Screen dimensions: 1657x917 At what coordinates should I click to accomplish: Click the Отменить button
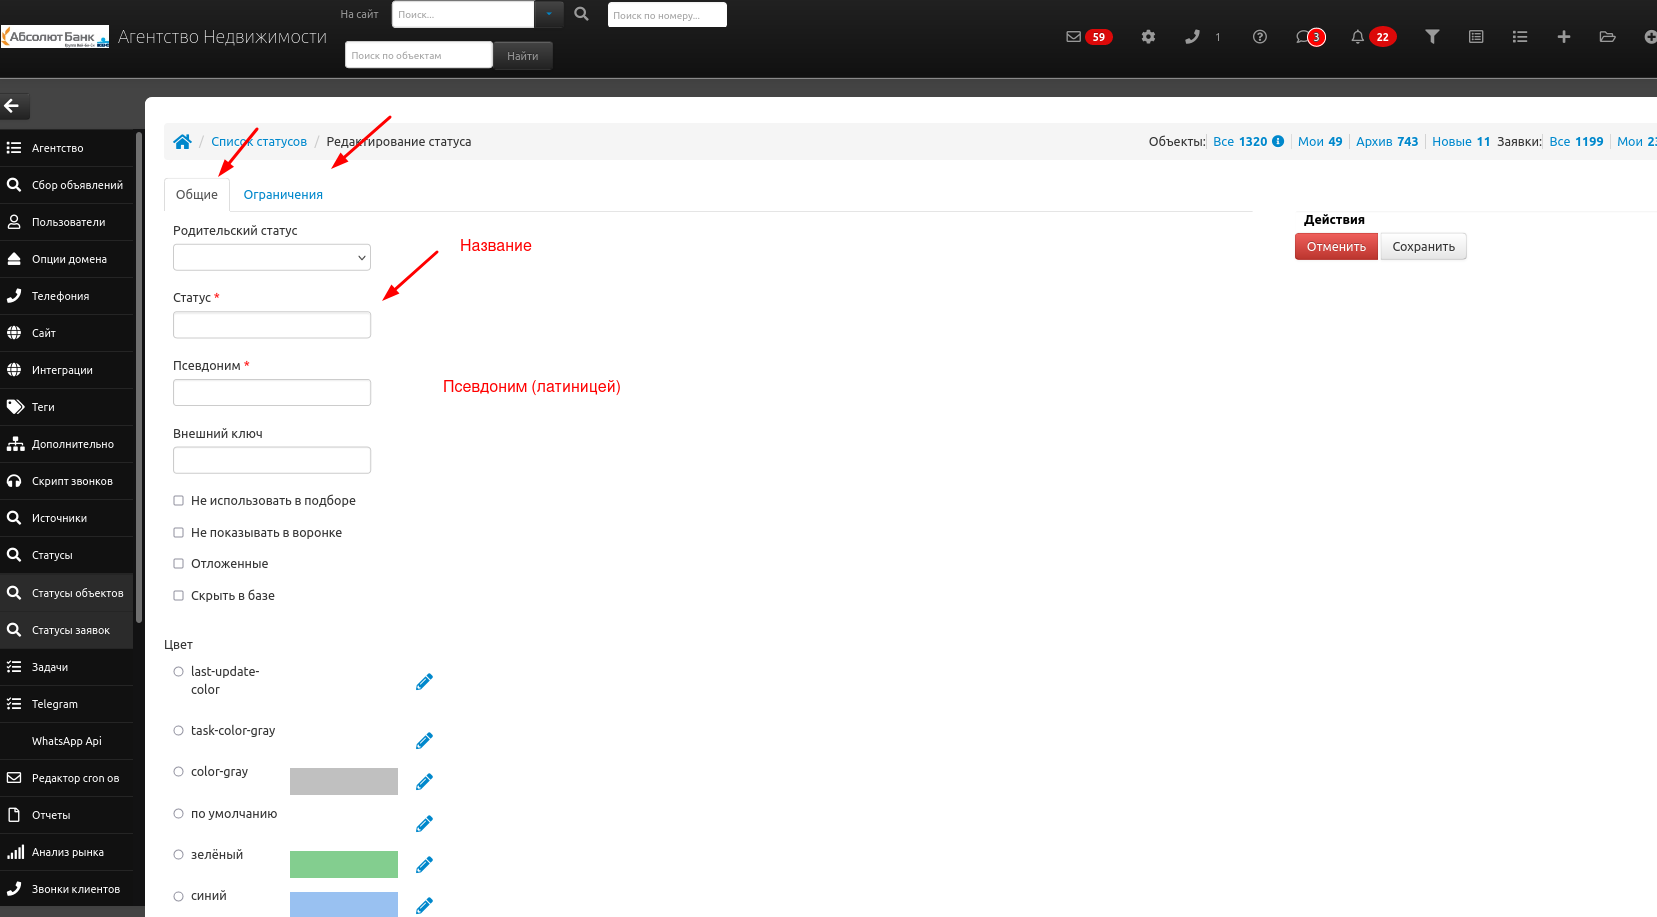[1336, 247]
